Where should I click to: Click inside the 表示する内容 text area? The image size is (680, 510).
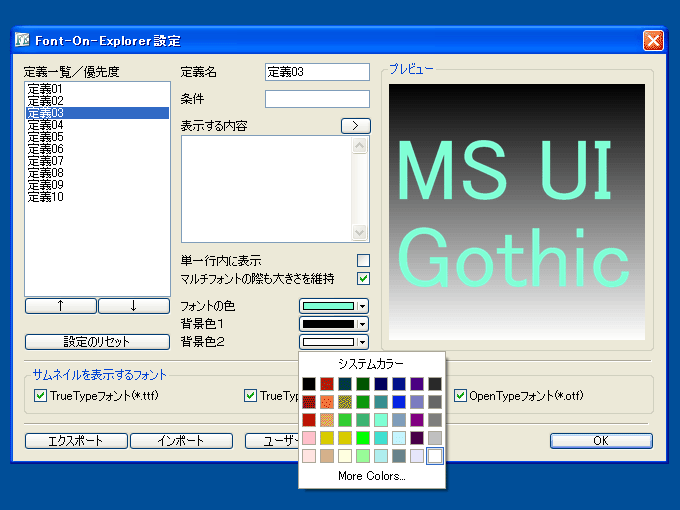(266, 189)
